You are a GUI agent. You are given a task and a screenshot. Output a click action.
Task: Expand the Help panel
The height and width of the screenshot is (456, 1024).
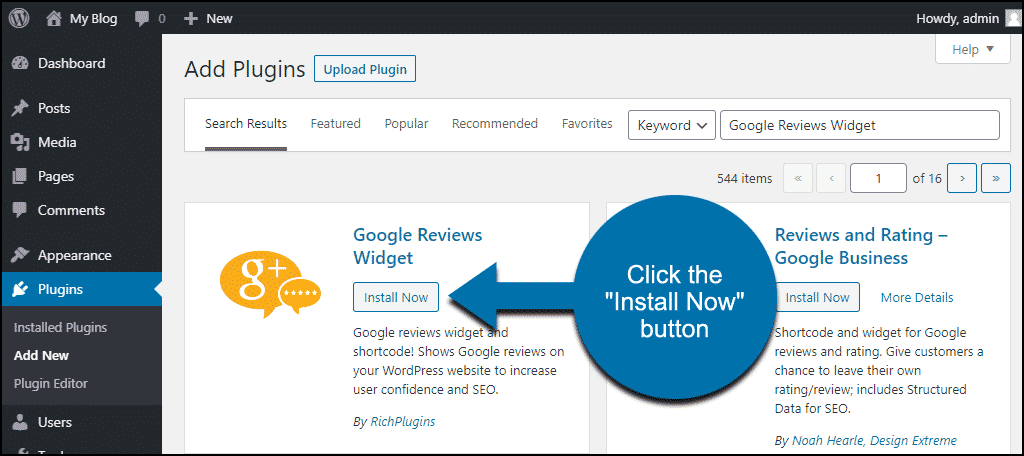(x=973, y=50)
